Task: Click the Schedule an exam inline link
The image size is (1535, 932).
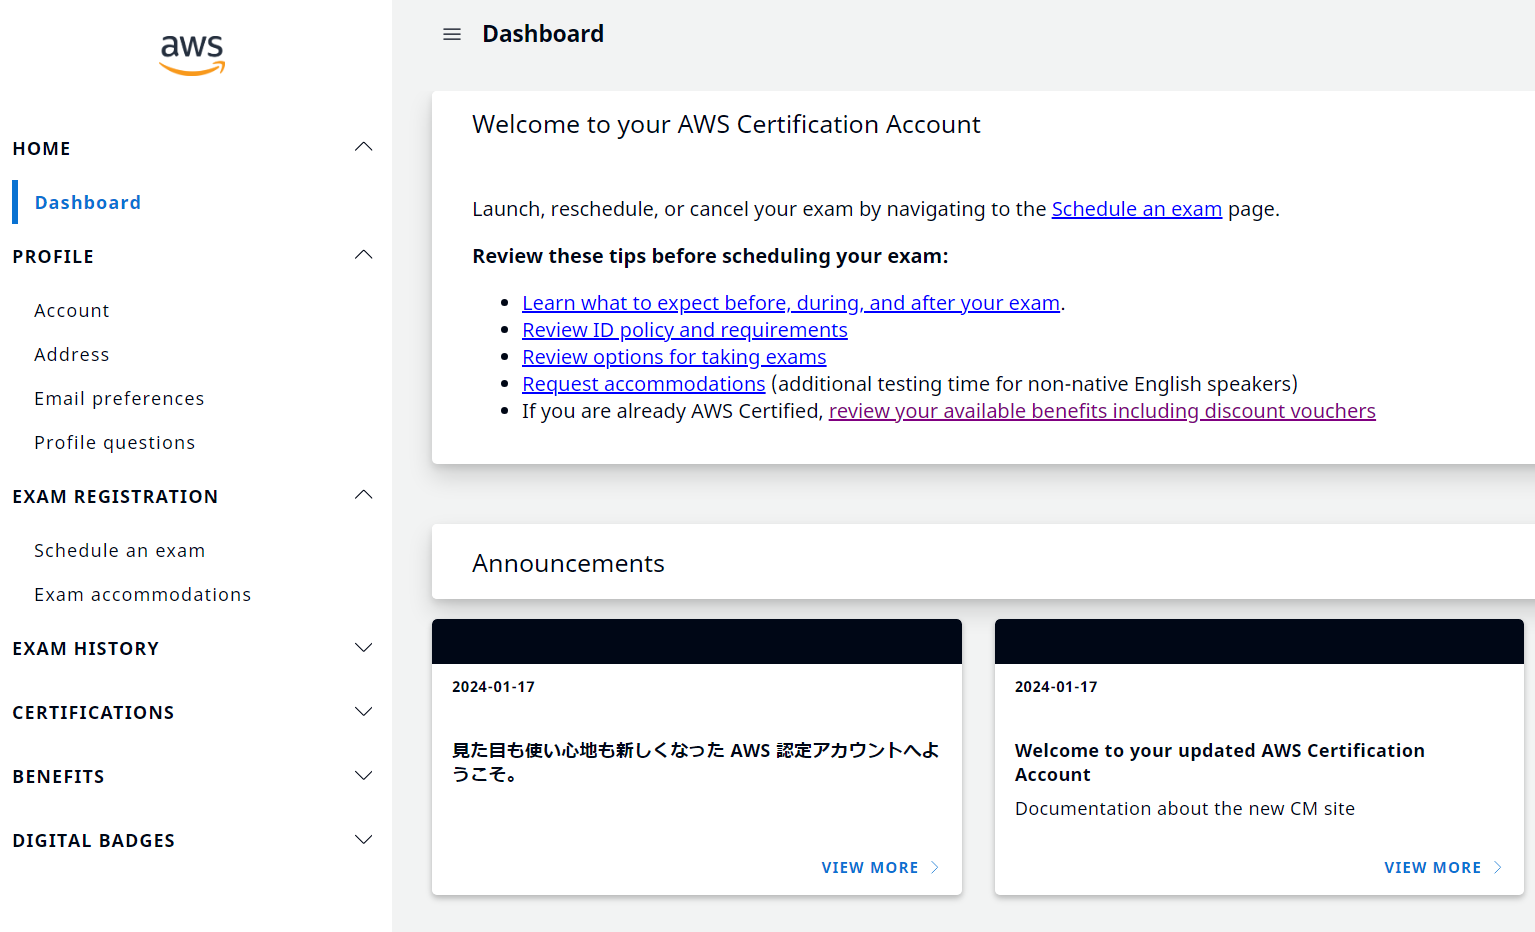Action: pyautogui.click(x=1137, y=209)
